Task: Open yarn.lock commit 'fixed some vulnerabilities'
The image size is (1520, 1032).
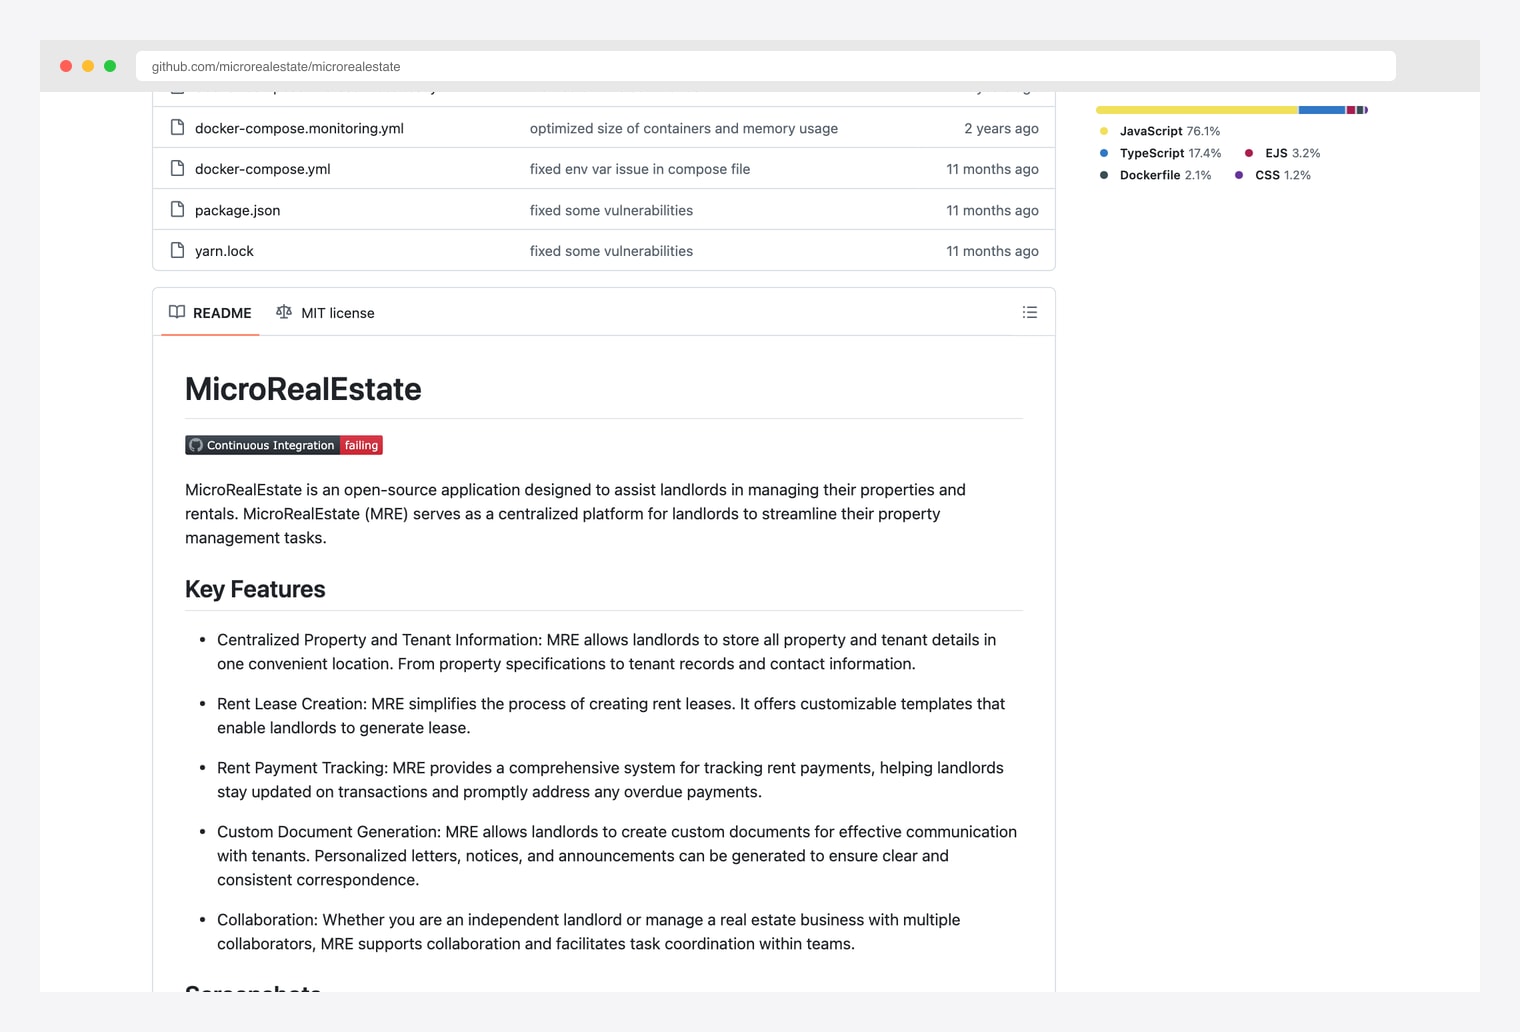Action: (x=611, y=251)
